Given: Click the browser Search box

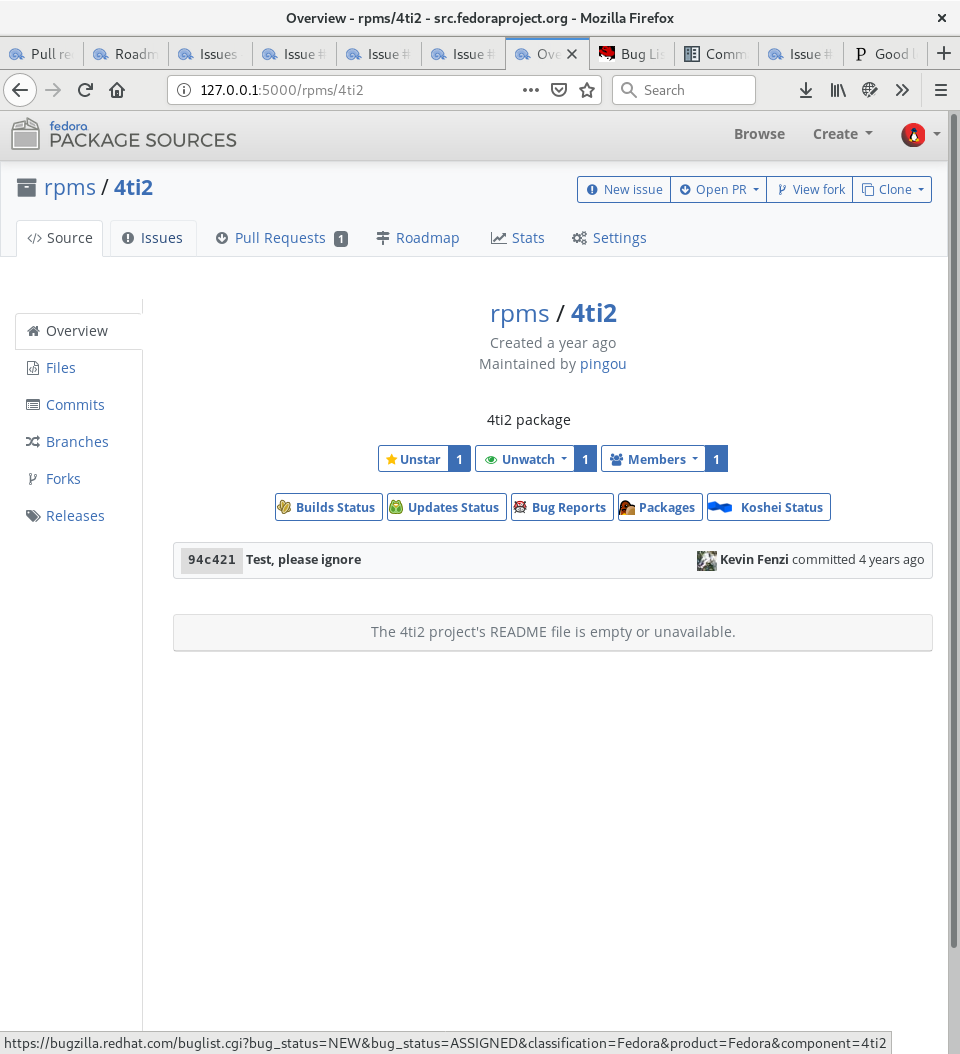Looking at the screenshot, I should pyautogui.click(x=684, y=90).
